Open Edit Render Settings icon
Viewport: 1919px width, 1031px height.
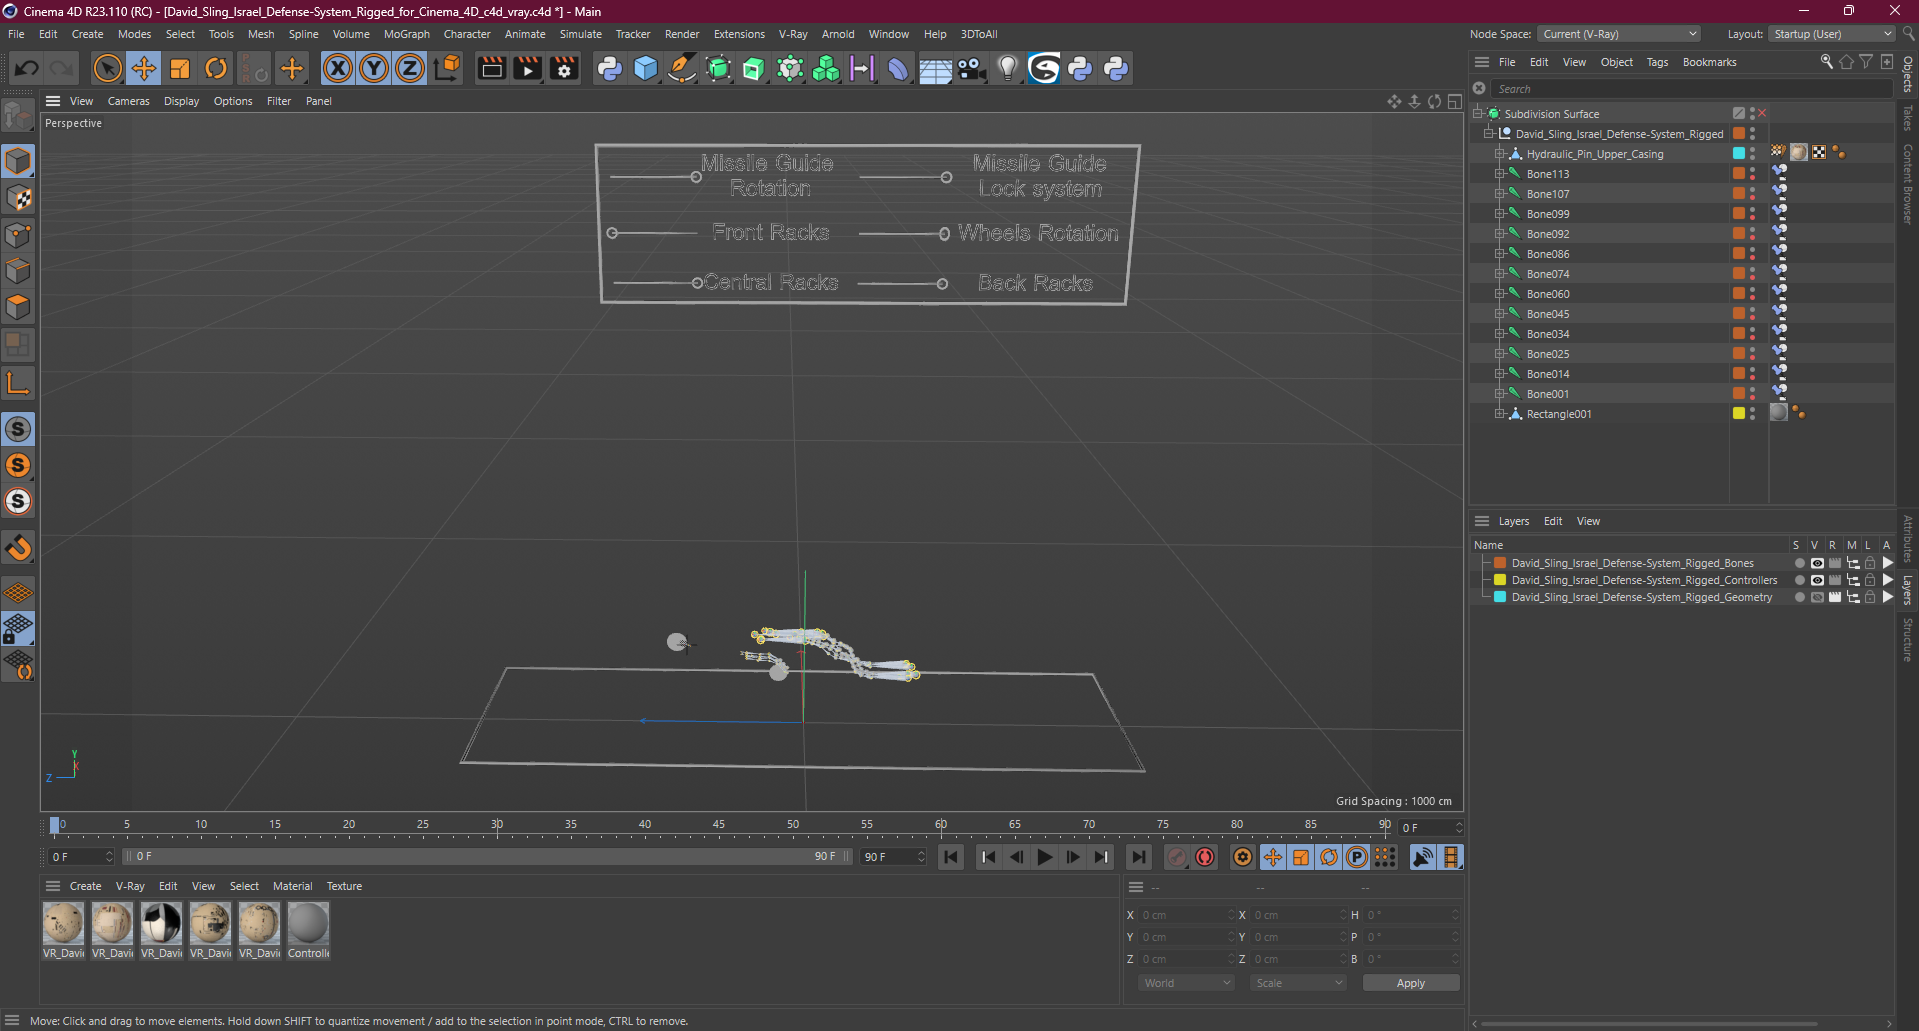tap(565, 68)
